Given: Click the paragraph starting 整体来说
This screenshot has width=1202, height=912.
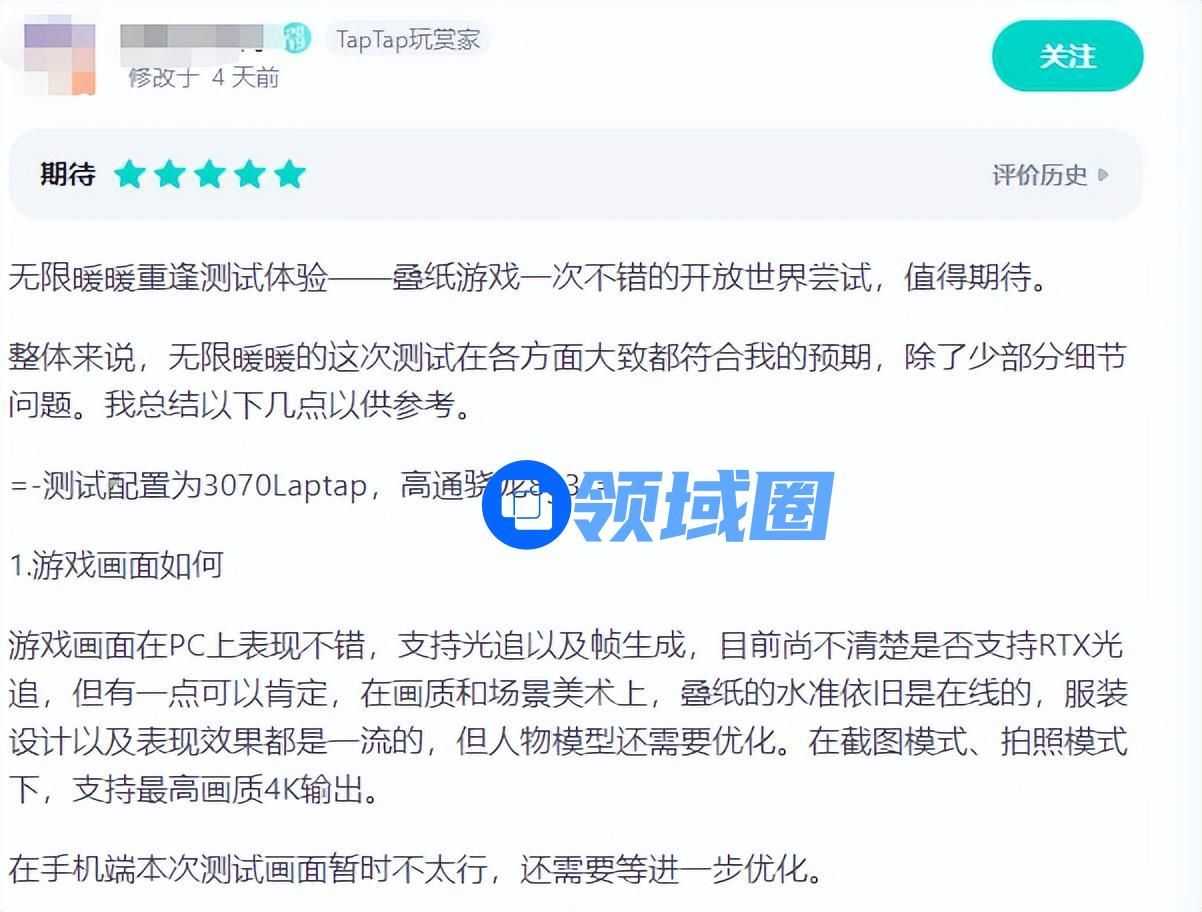Looking at the screenshot, I should [x=568, y=382].
